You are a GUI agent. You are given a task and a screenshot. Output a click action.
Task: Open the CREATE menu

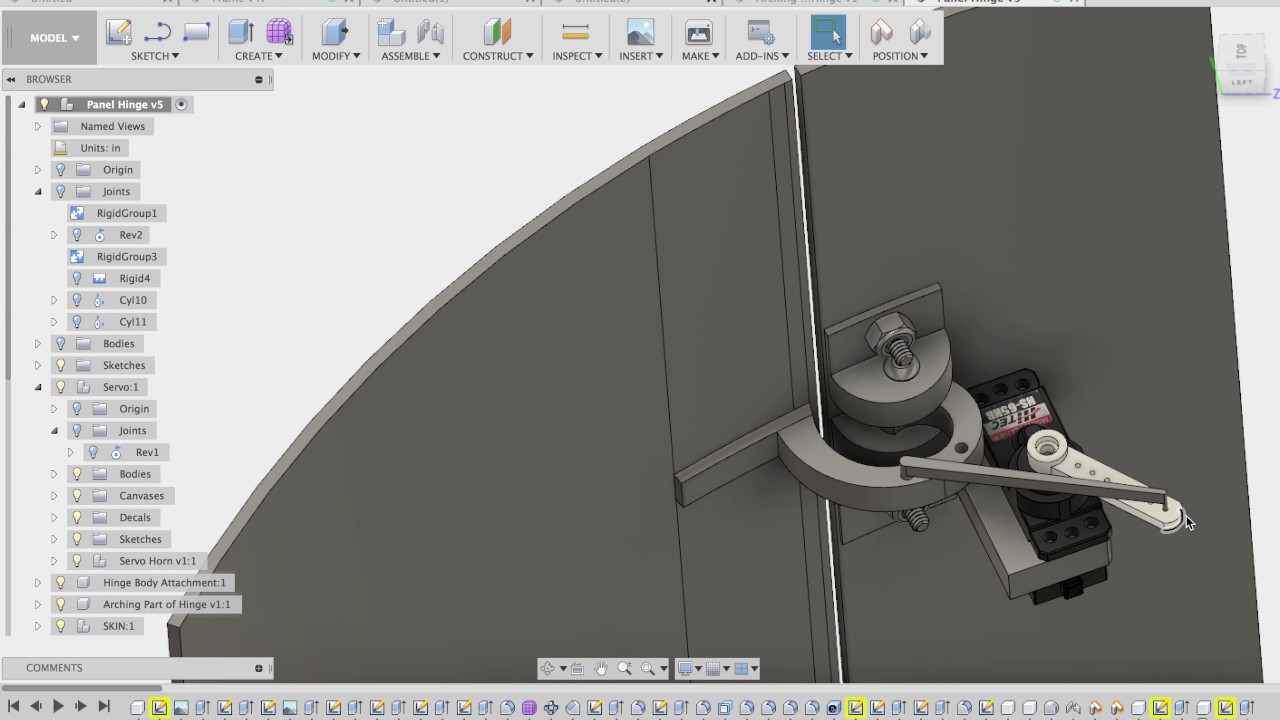(259, 56)
